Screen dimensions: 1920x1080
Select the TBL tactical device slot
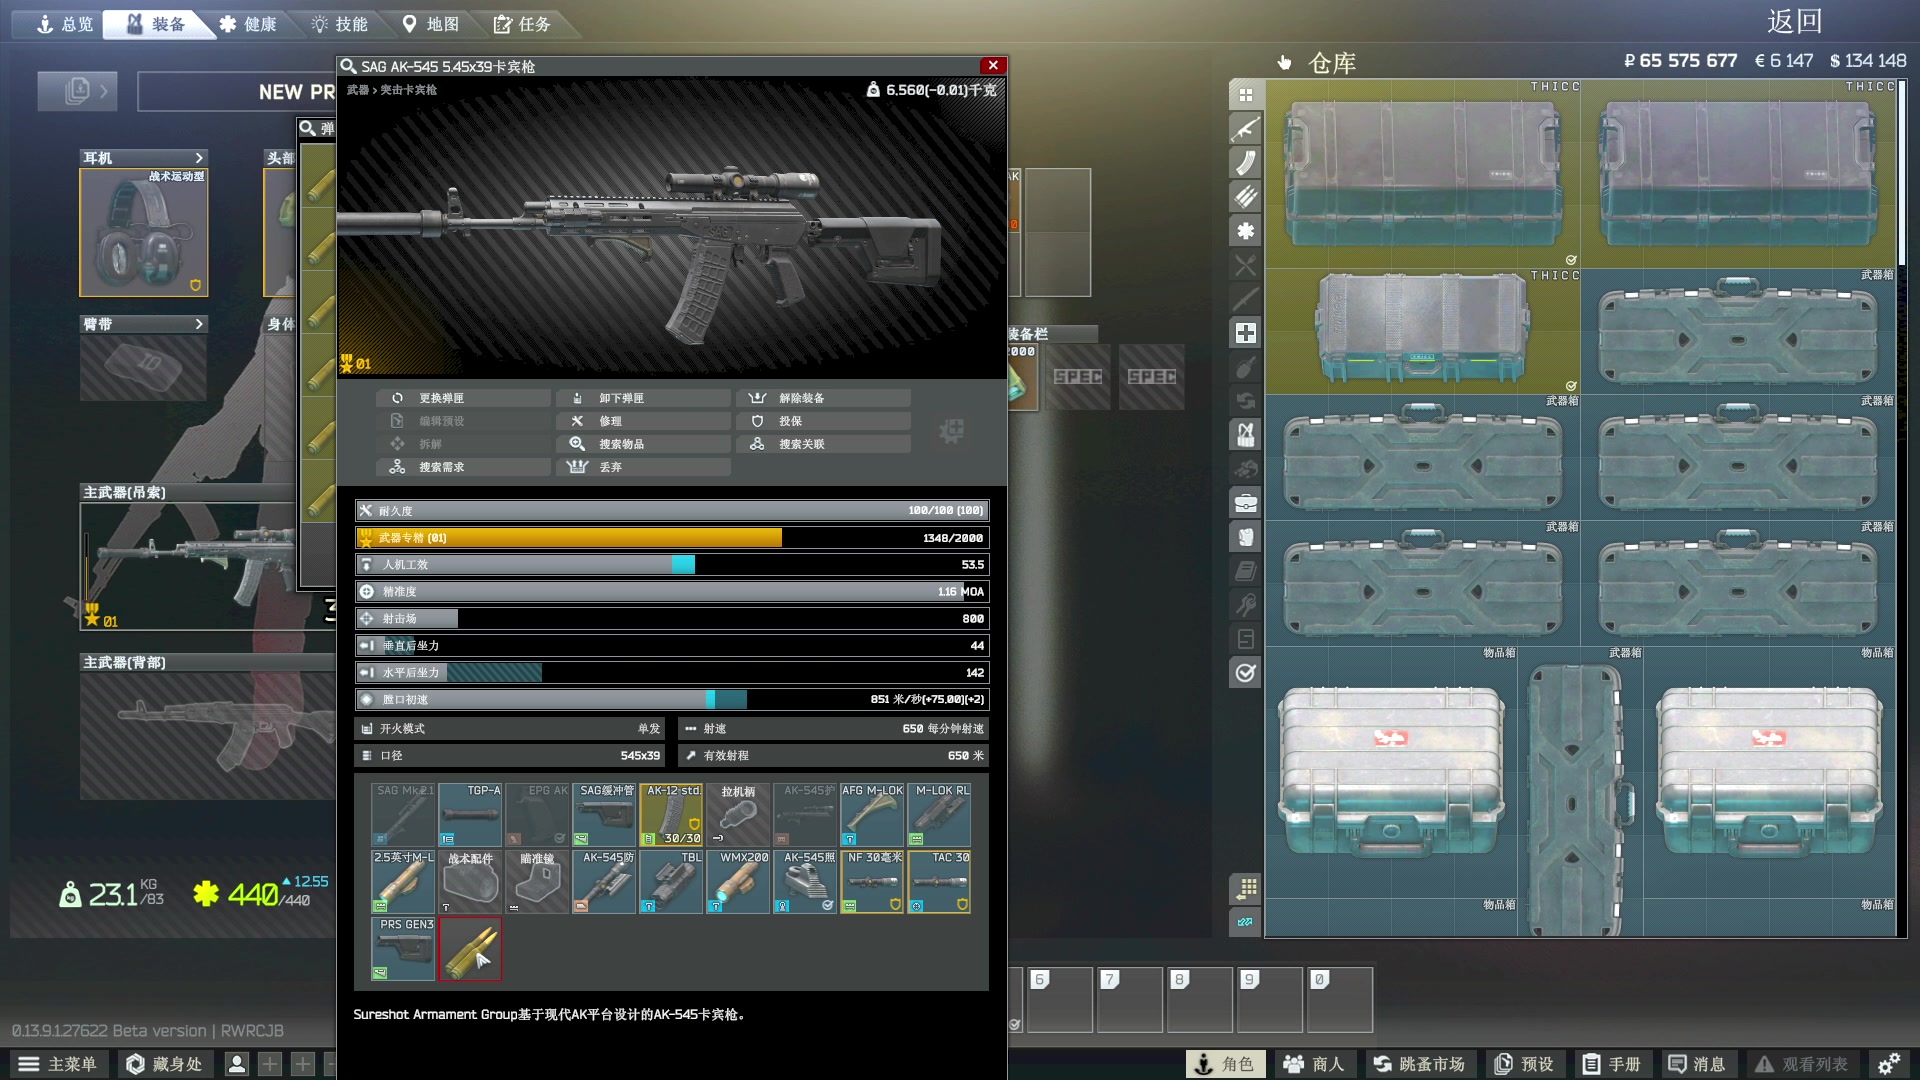[671, 881]
